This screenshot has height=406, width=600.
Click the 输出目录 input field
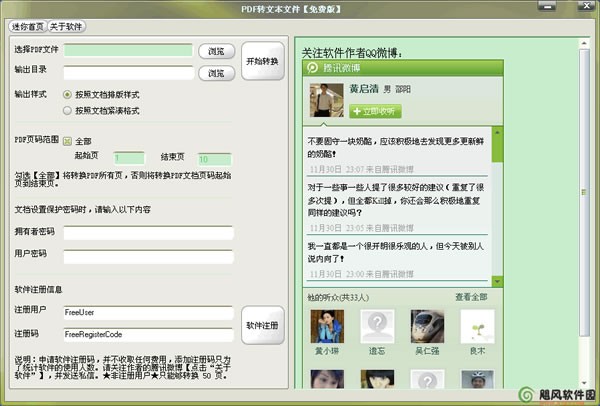[x=129, y=73]
